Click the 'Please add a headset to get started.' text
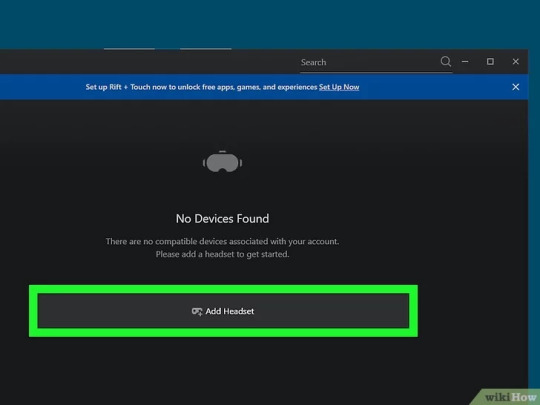 pos(222,254)
